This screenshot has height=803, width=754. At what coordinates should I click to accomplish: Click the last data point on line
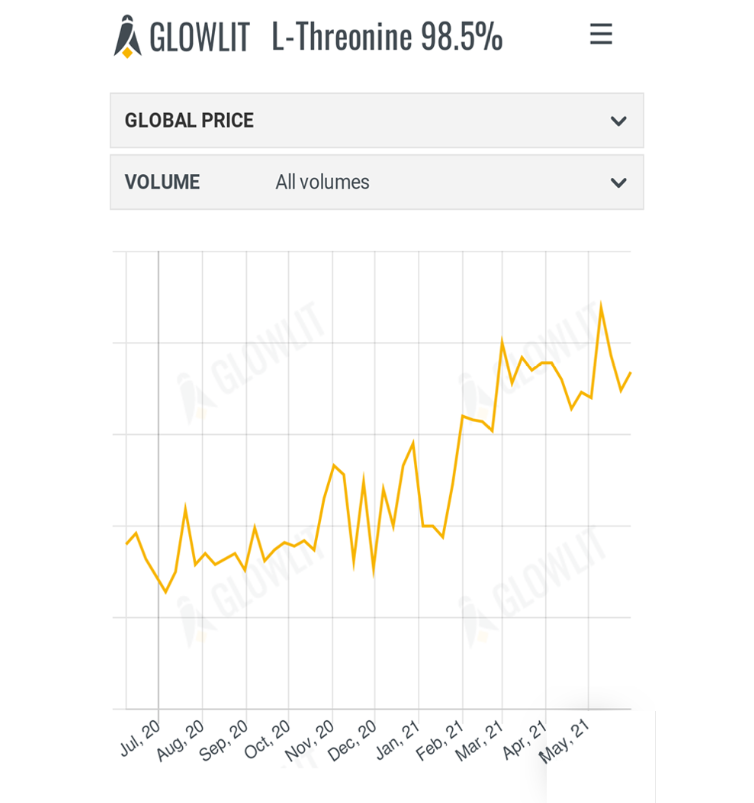pyautogui.click(x=630, y=373)
